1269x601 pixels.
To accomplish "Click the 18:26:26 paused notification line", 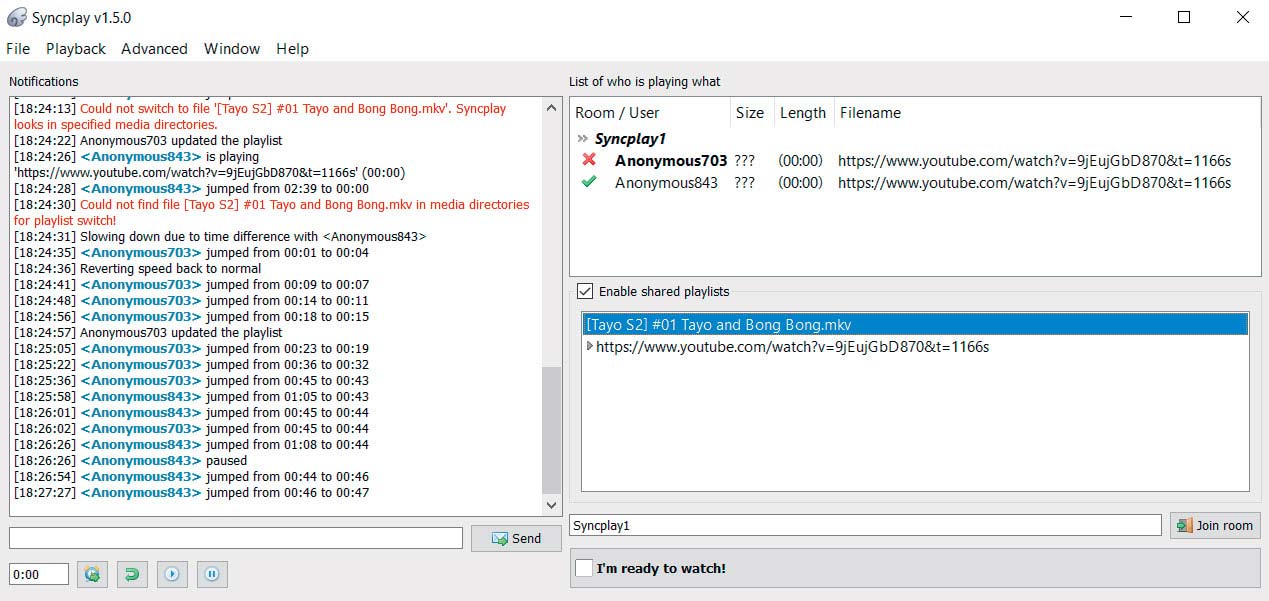I will [x=130, y=460].
